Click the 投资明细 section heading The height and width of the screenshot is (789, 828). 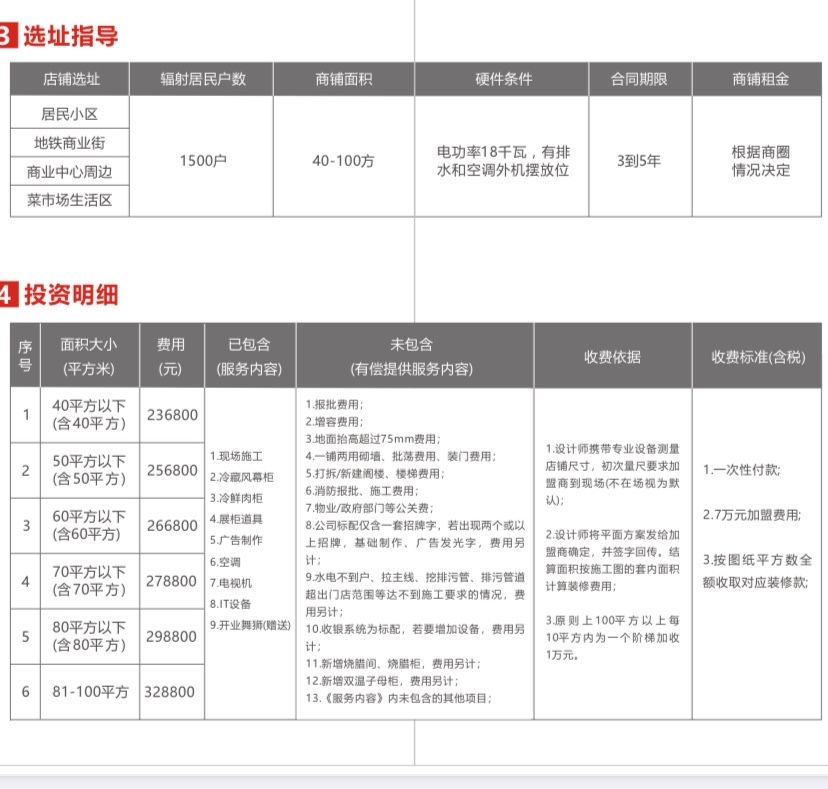[x=70, y=294]
